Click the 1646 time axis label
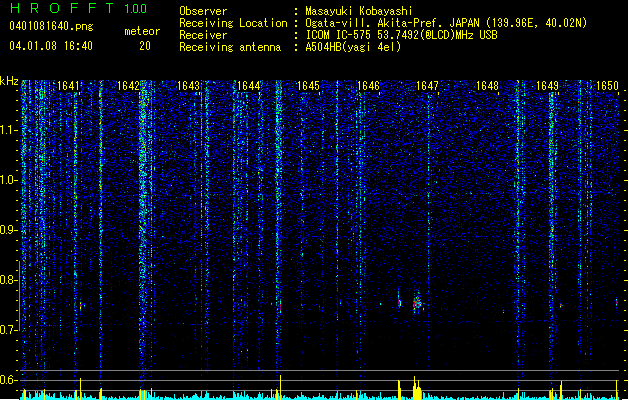 368,86
